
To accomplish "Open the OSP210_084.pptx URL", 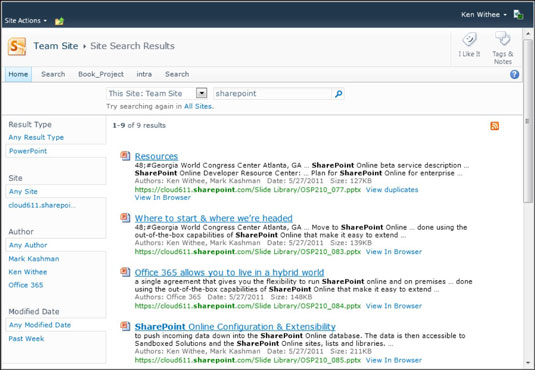I will pyautogui.click(x=248, y=306).
